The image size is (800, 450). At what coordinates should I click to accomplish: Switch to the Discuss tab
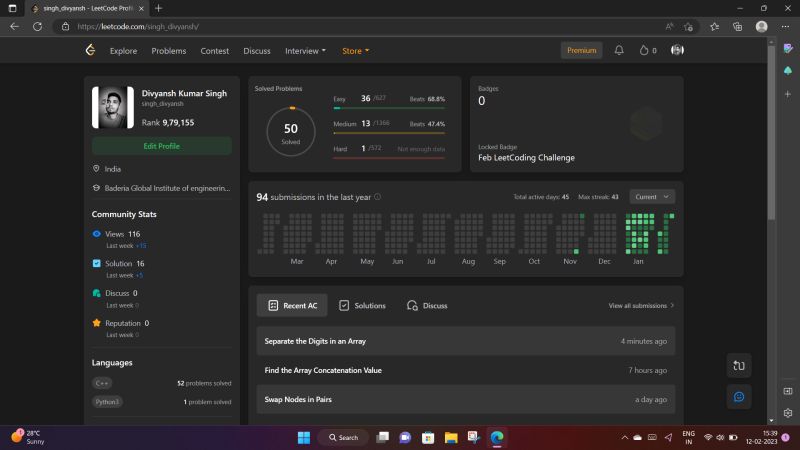coord(427,306)
